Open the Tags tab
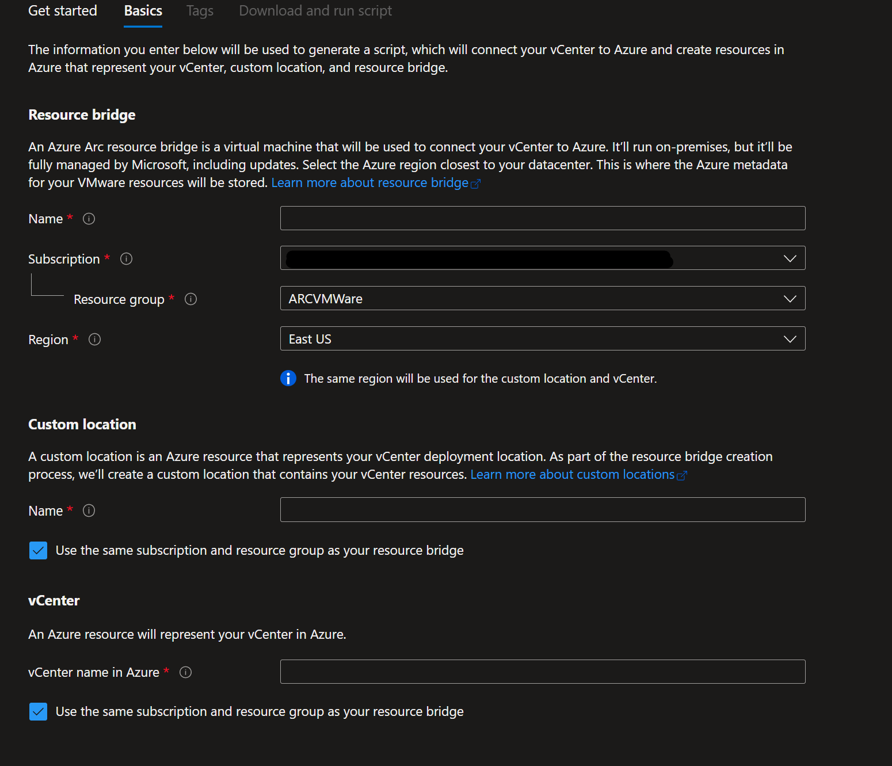This screenshot has width=892, height=766. tap(200, 11)
